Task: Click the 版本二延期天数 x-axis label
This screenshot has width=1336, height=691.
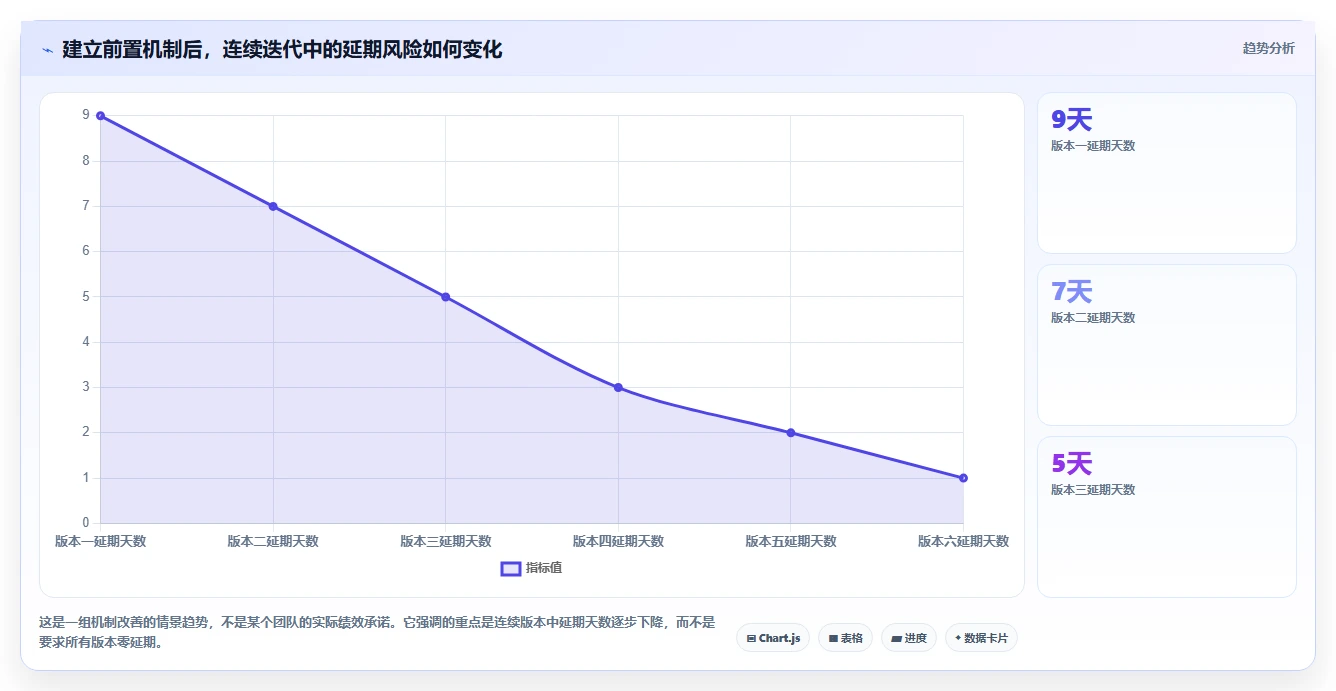Action: (273, 541)
